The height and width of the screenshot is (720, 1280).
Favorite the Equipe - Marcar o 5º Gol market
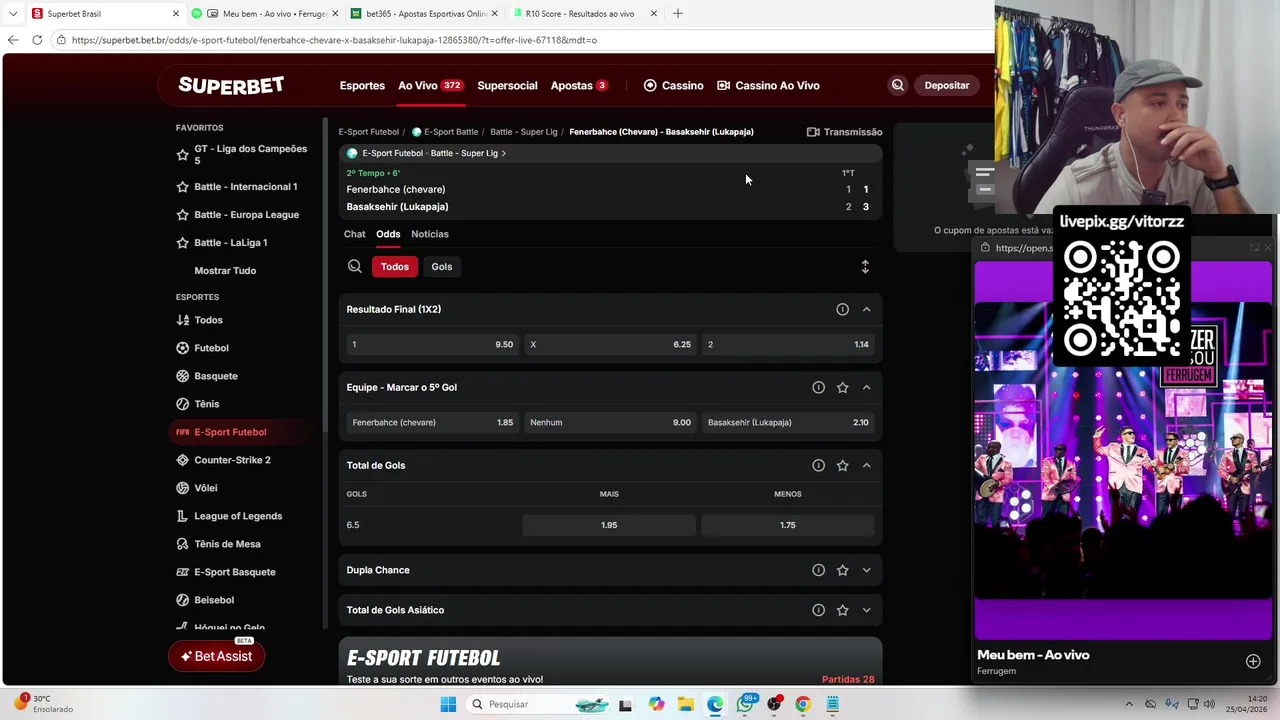point(842,387)
